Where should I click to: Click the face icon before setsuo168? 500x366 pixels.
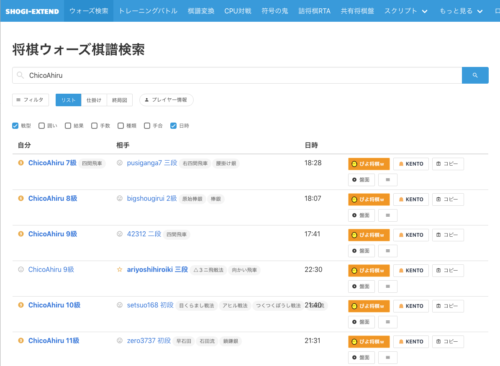coord(120,305)
